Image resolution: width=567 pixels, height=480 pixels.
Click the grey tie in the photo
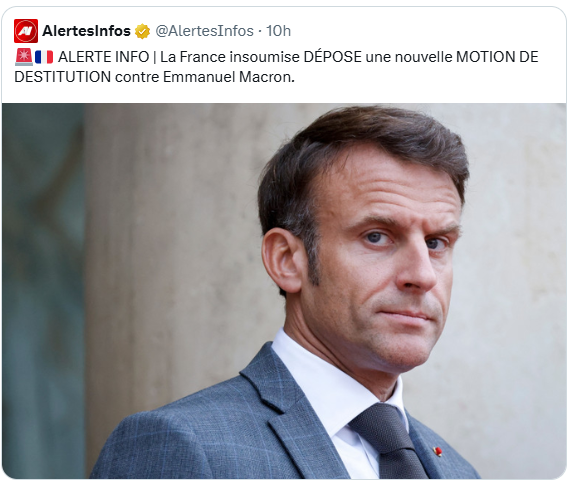pos(389,439)
